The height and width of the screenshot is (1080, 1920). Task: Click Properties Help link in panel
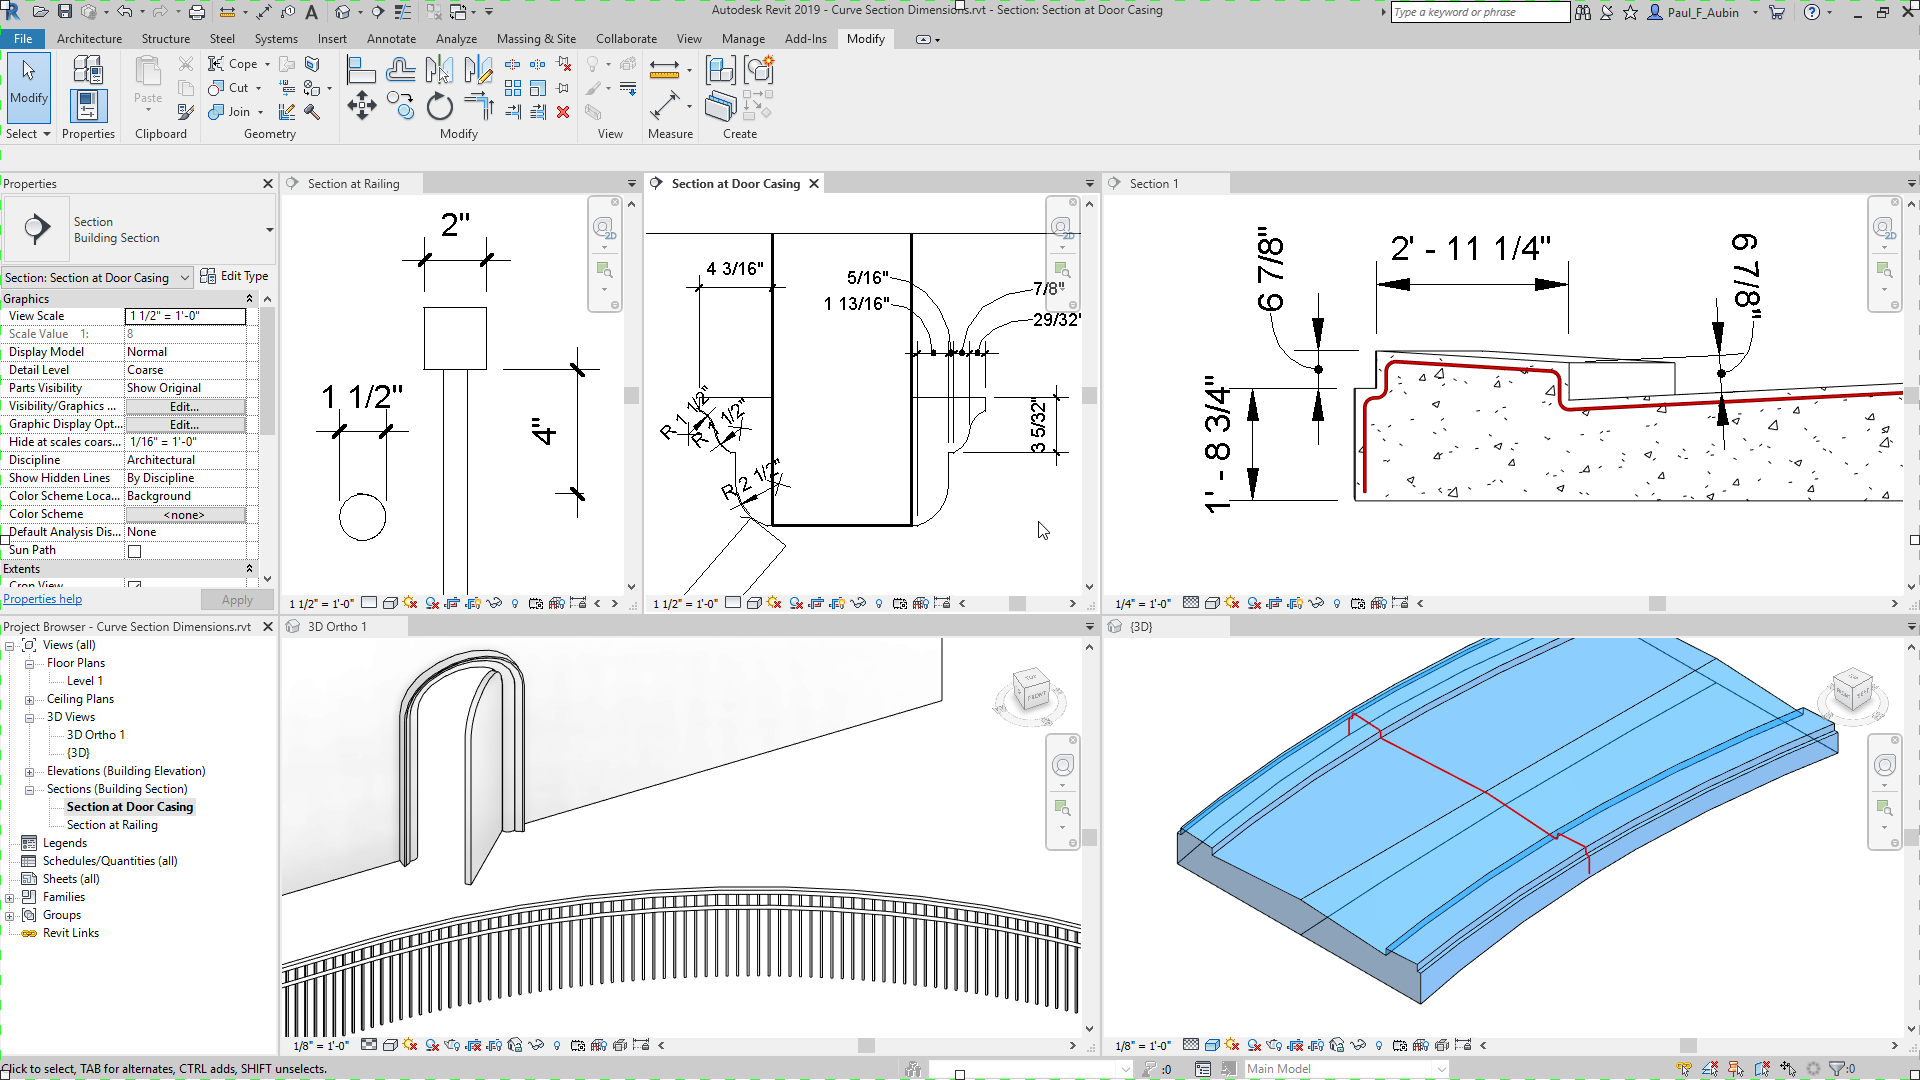coord(44,599)
